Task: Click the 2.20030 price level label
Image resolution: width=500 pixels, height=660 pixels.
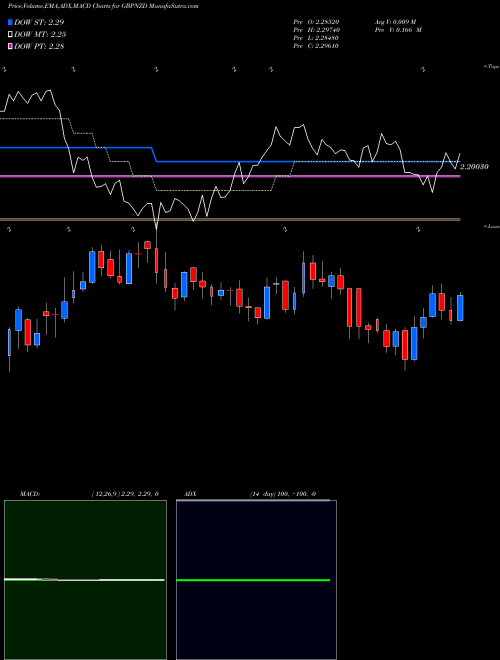Action: pyautogui.click(x=474, y=167)
